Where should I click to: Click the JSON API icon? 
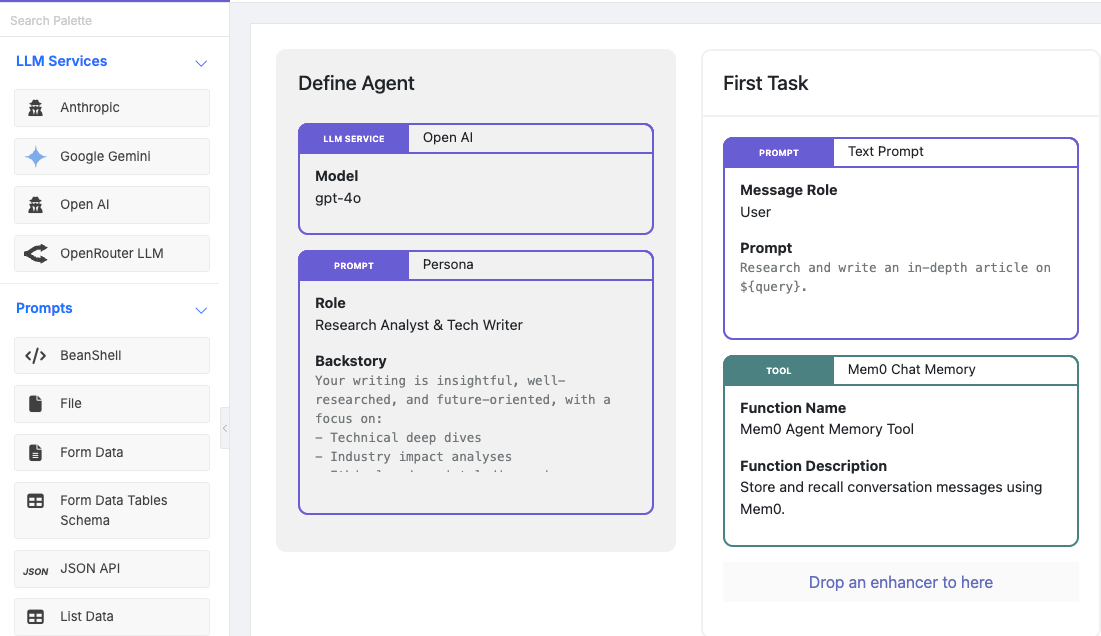[35, 571]
